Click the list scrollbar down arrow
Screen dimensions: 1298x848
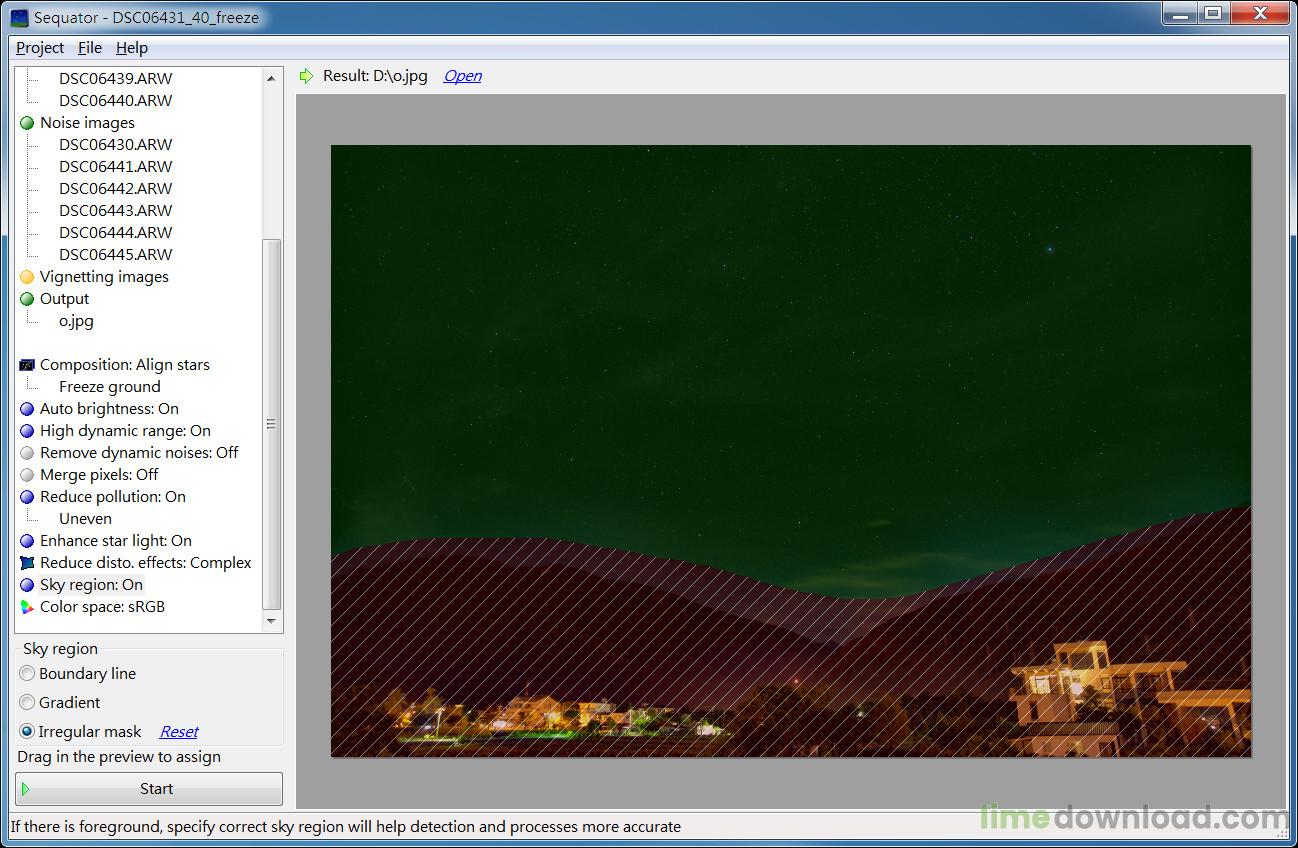pos(271,621)
